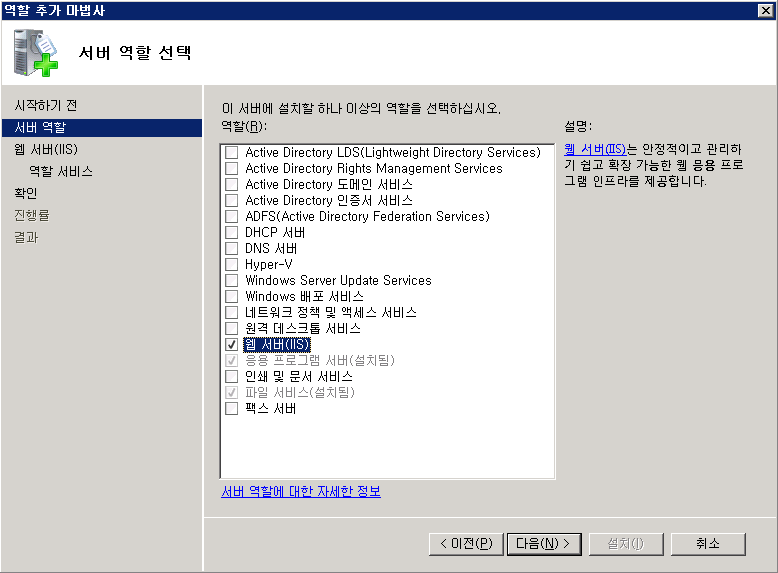
Task: Enable Active Directory 도메인 서비스 checkbox
Action: coord(231,184)
